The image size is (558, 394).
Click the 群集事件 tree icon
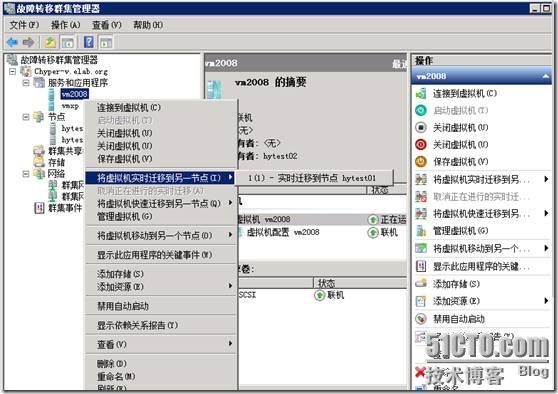(39, 208)
